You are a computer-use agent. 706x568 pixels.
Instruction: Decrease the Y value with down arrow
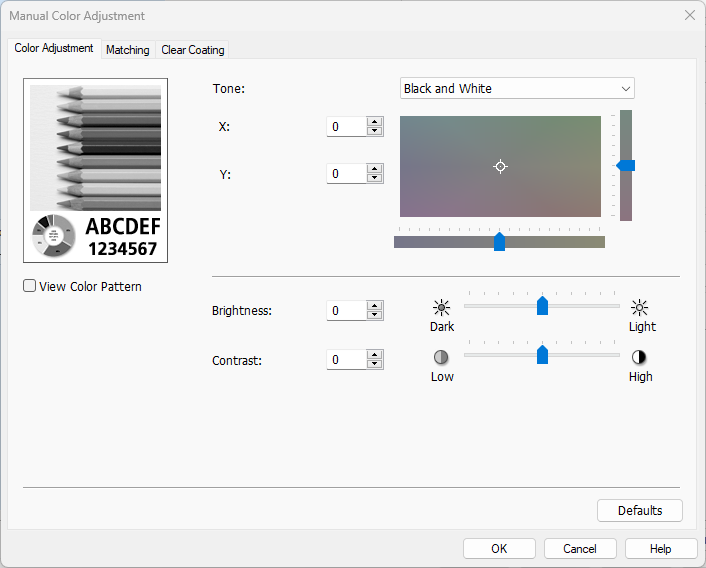point(375,179)
